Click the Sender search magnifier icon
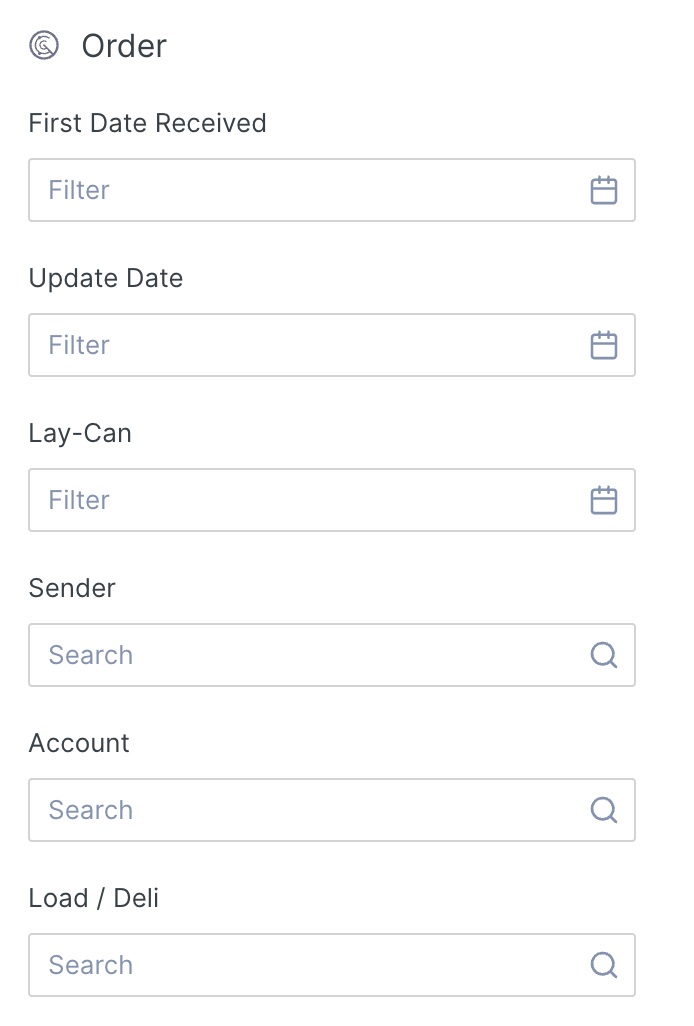Screen dimensions: 694x1026 (x=603, y=655)
